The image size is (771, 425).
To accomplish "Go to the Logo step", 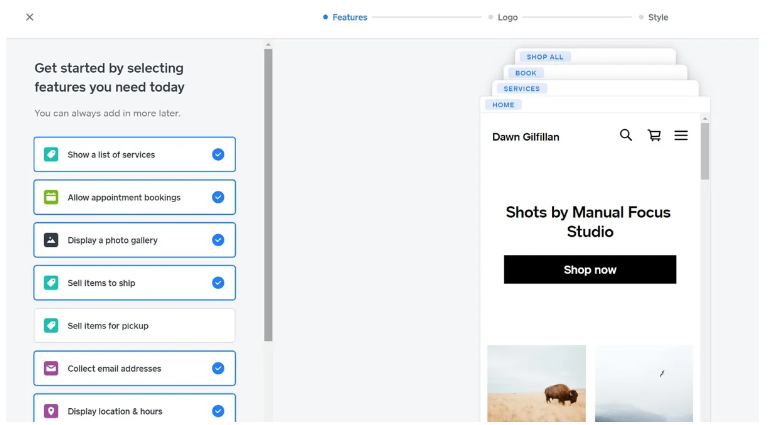I will pos(503,17).
